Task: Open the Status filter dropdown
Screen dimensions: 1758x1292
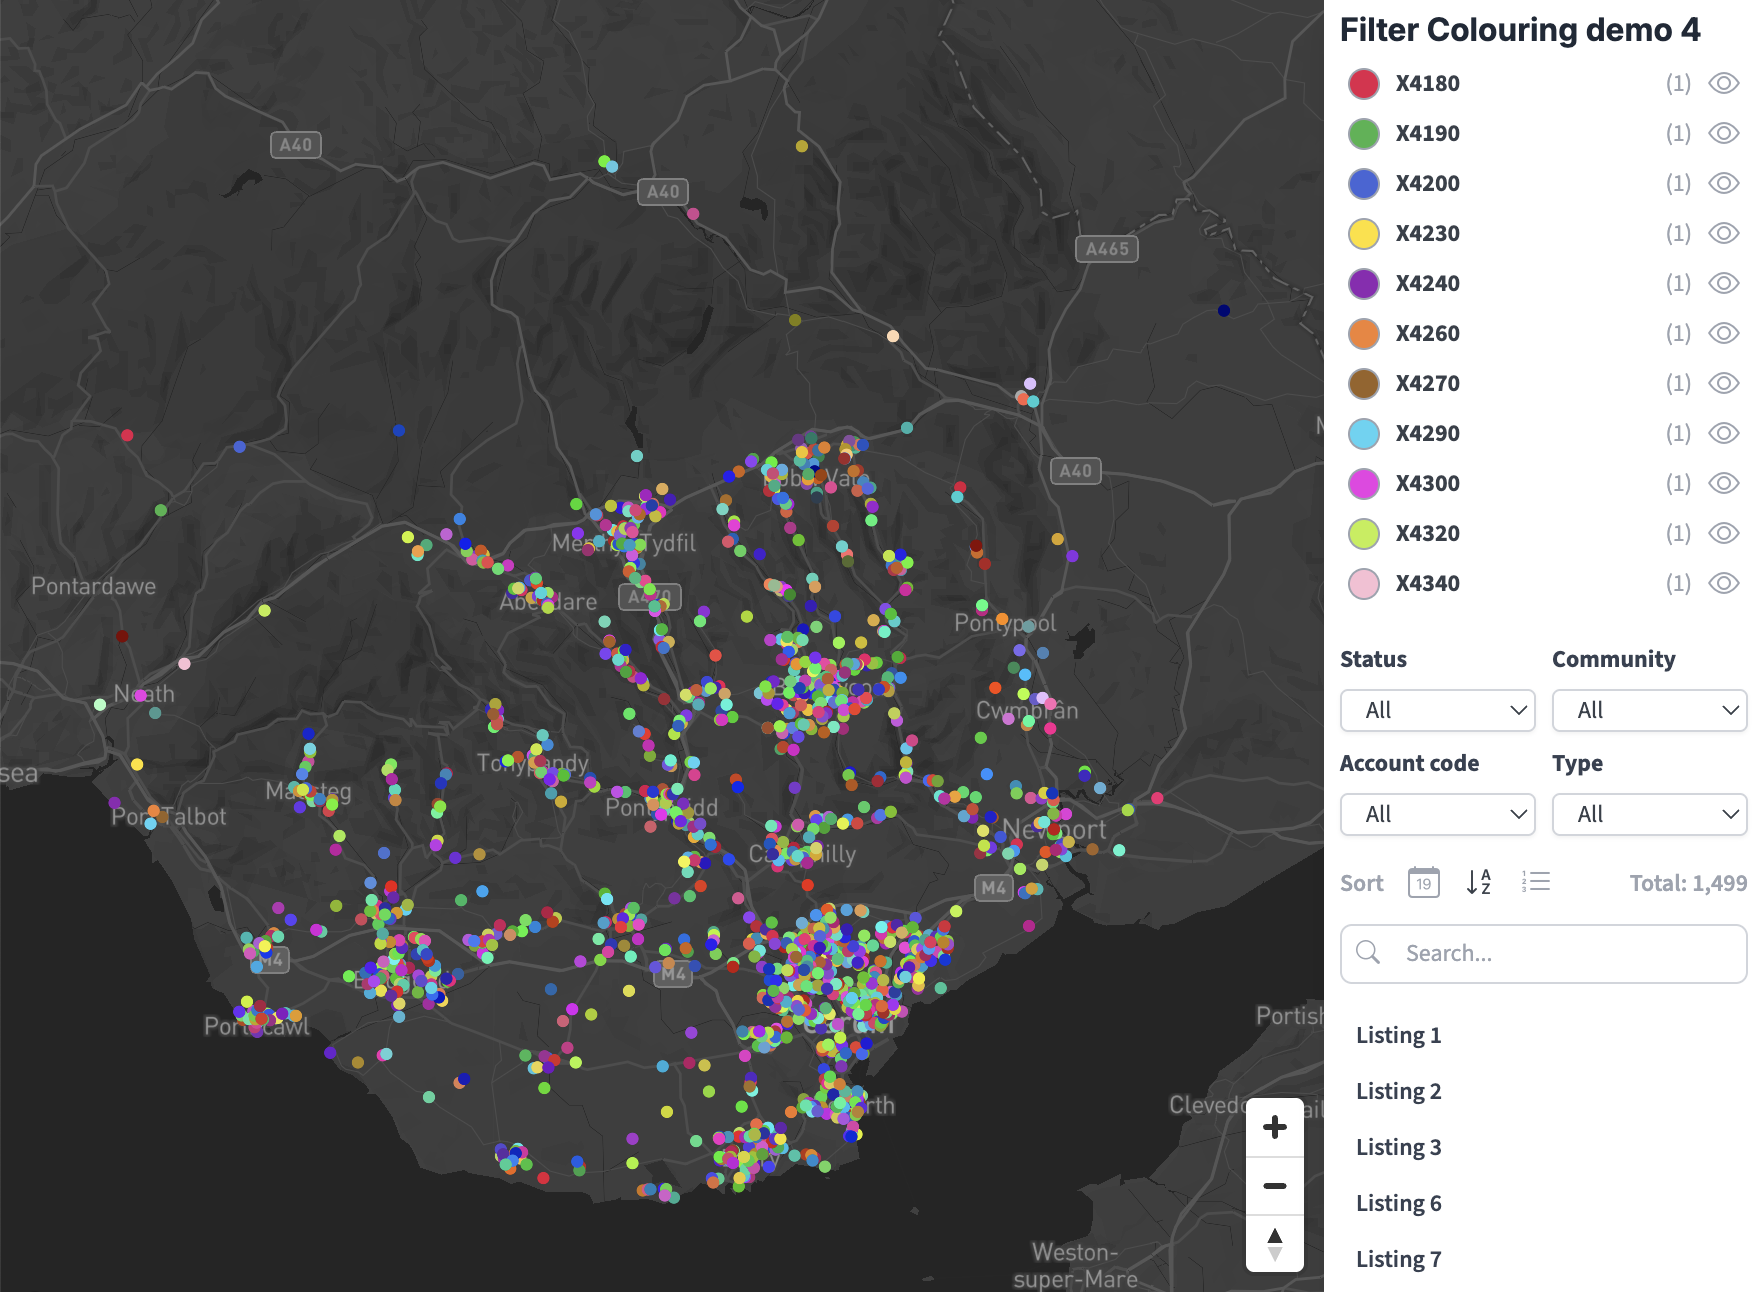Action: [x=1437, y=710]
